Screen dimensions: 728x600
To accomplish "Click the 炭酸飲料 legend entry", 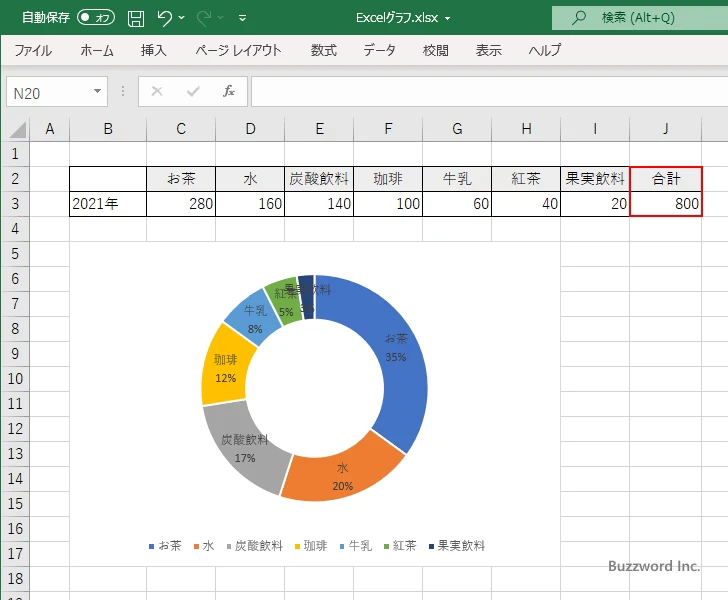I will [x=254, y=546].
